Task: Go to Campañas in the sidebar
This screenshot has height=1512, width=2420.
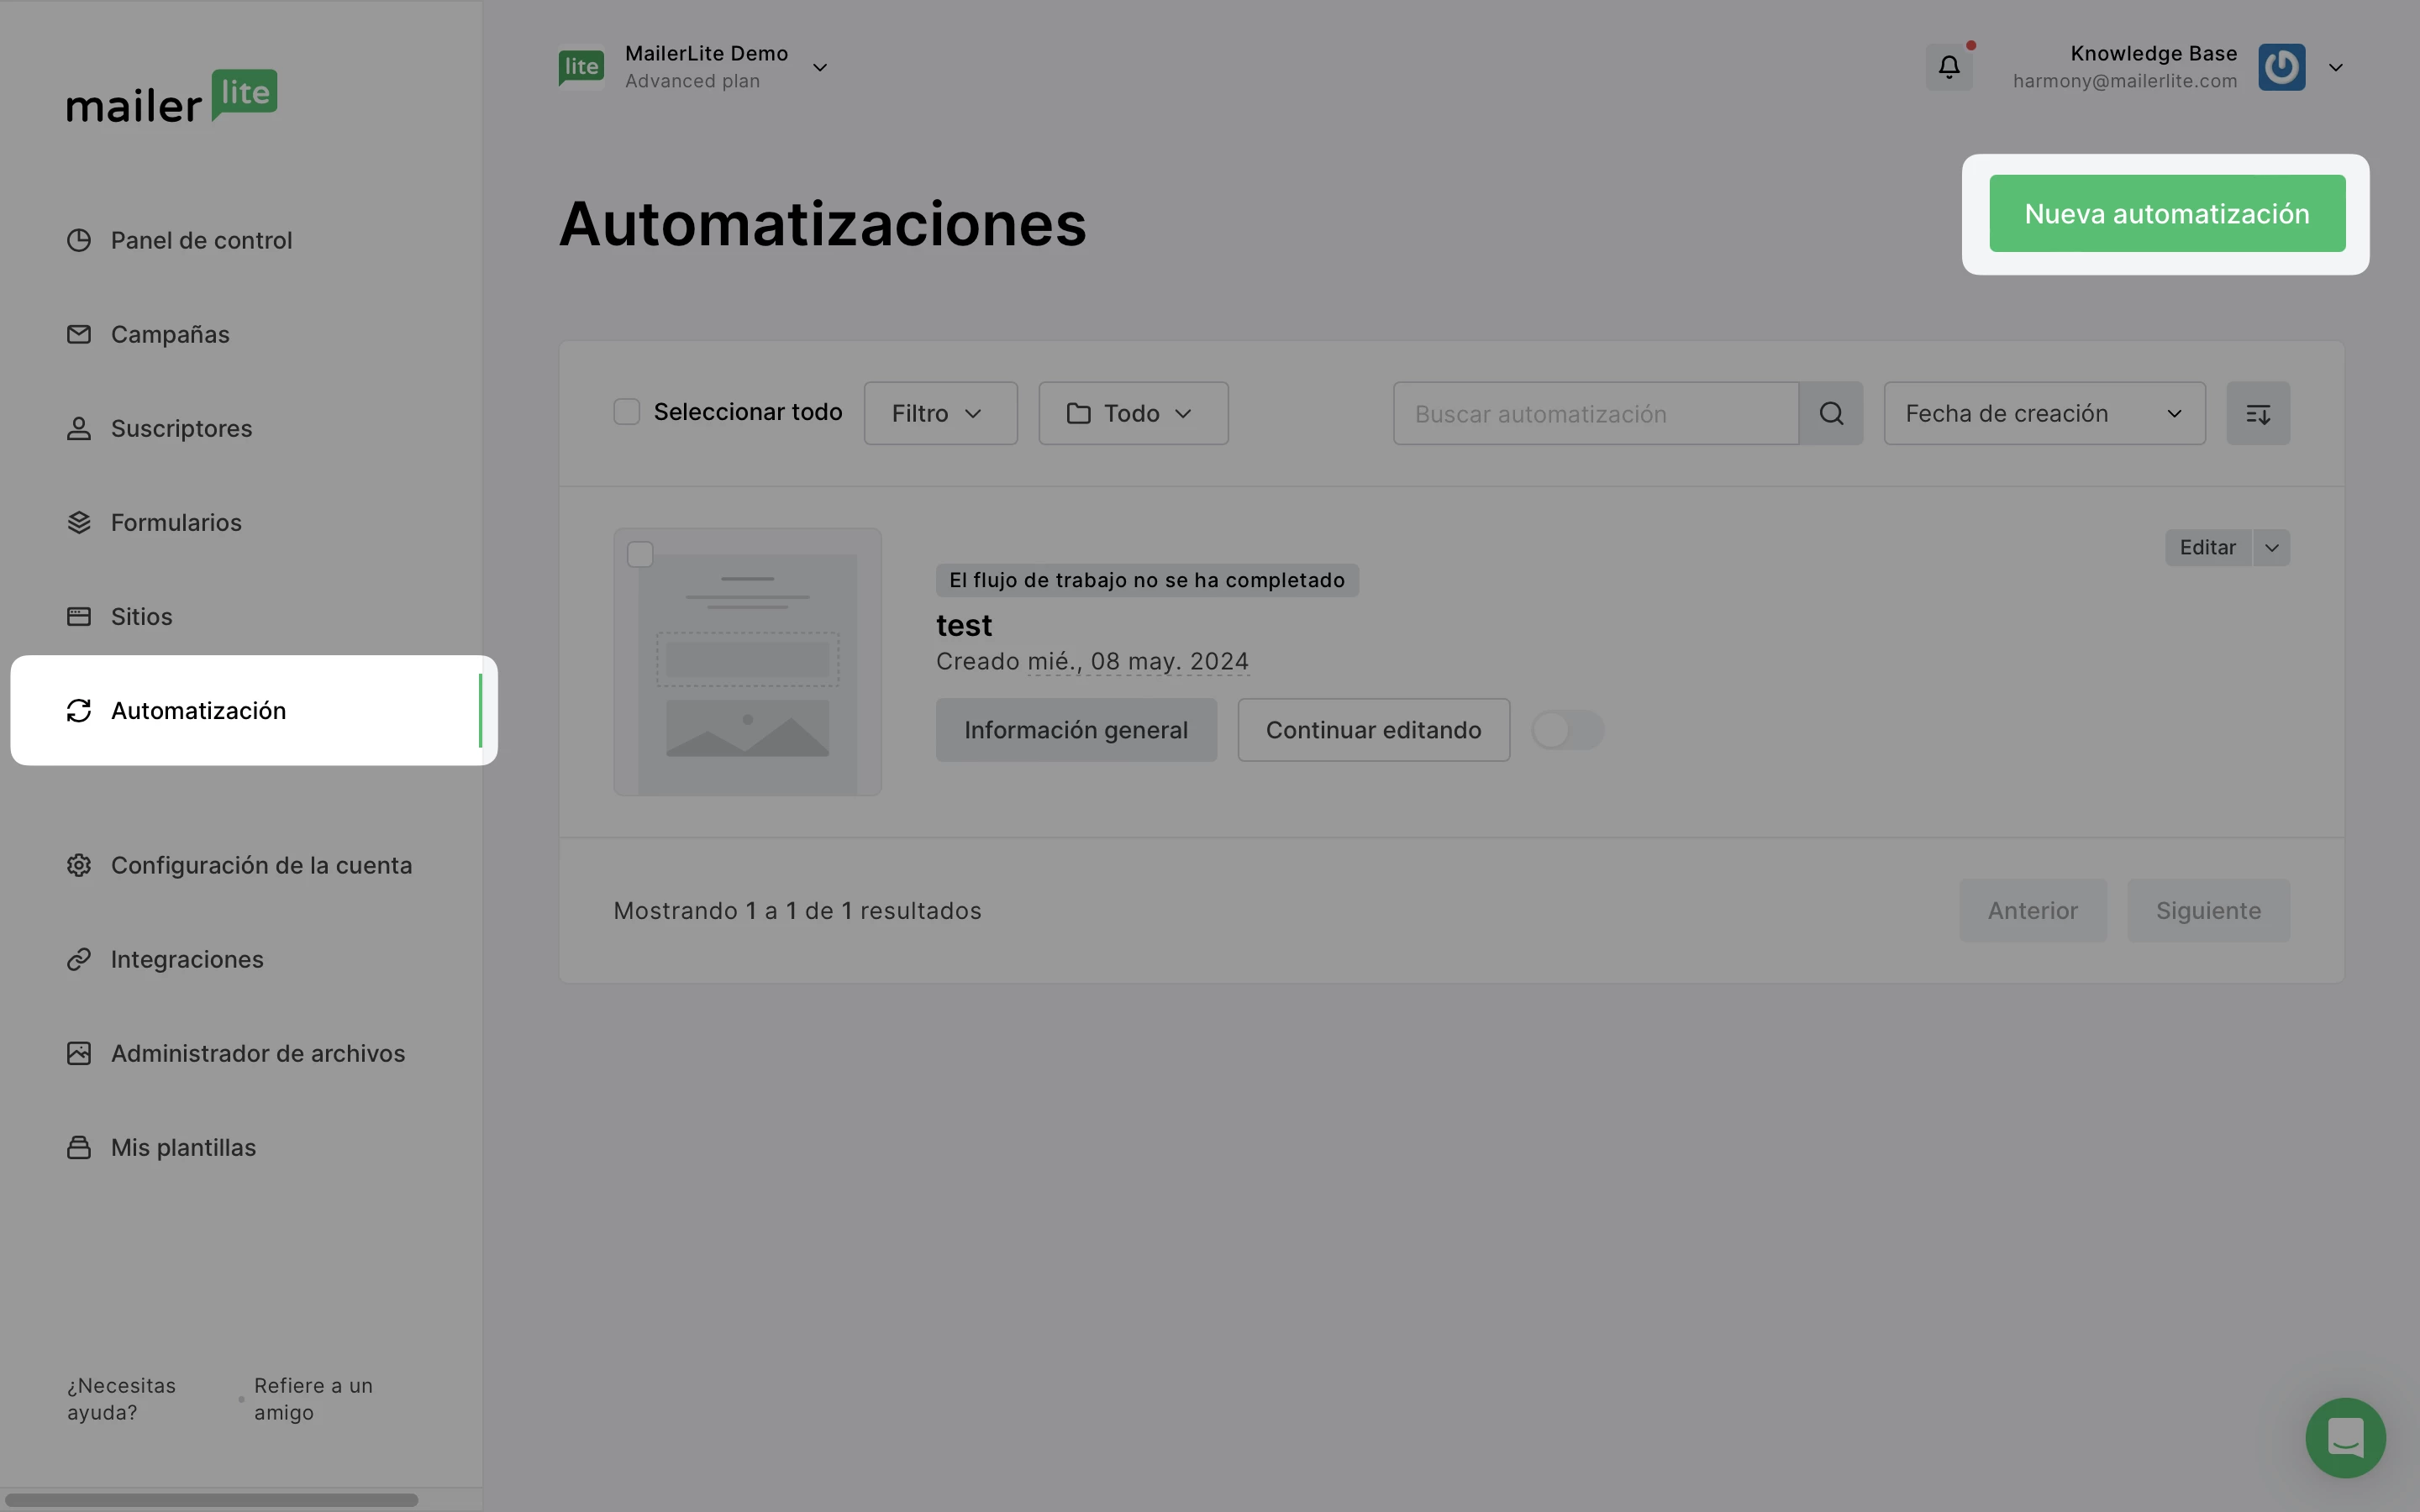Action: [170, 334]
